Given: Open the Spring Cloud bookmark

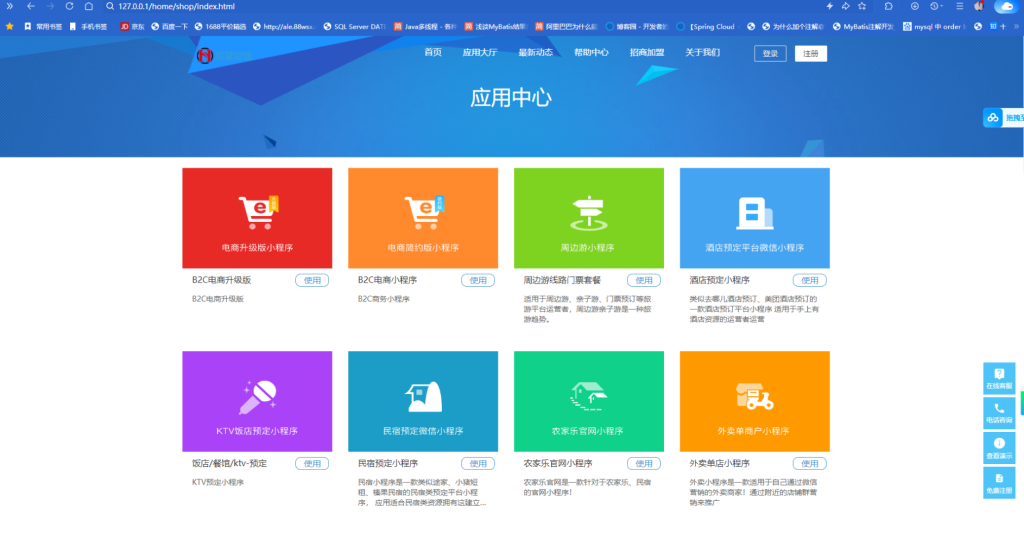Looking at the screenshot, I should [x=706, y=27].
